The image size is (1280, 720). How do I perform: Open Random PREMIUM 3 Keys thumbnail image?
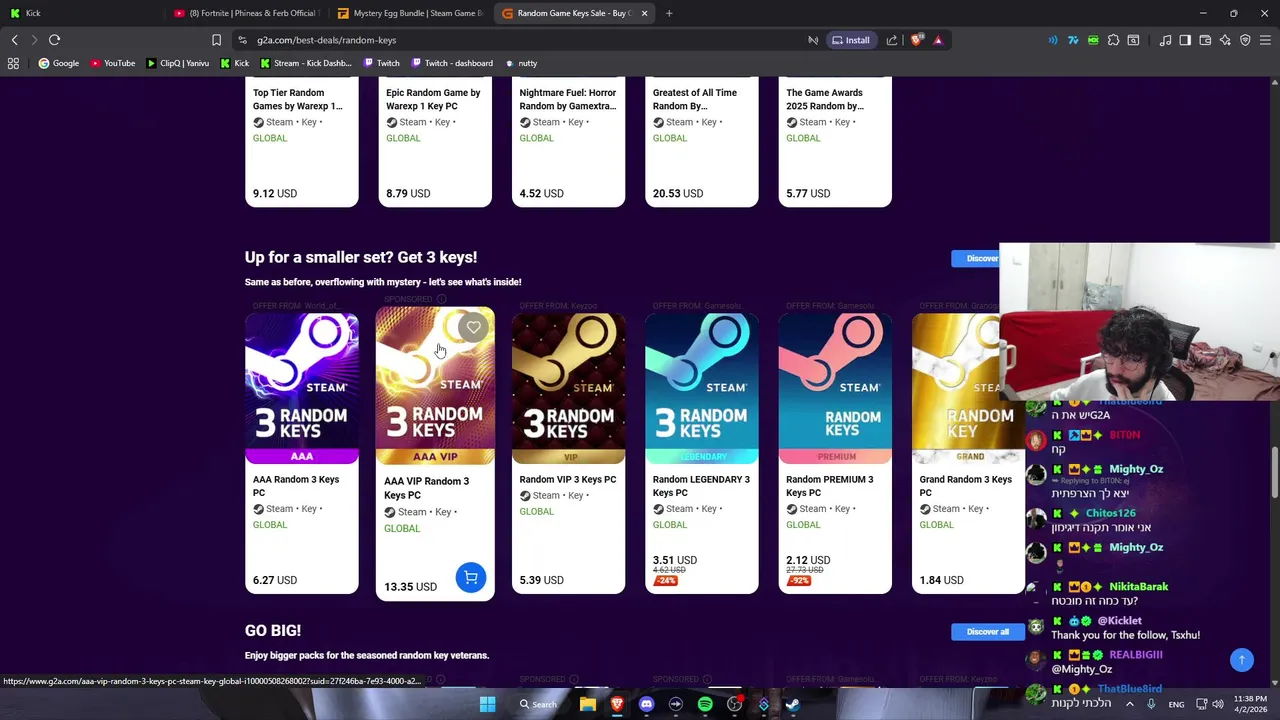coord(835,388)
